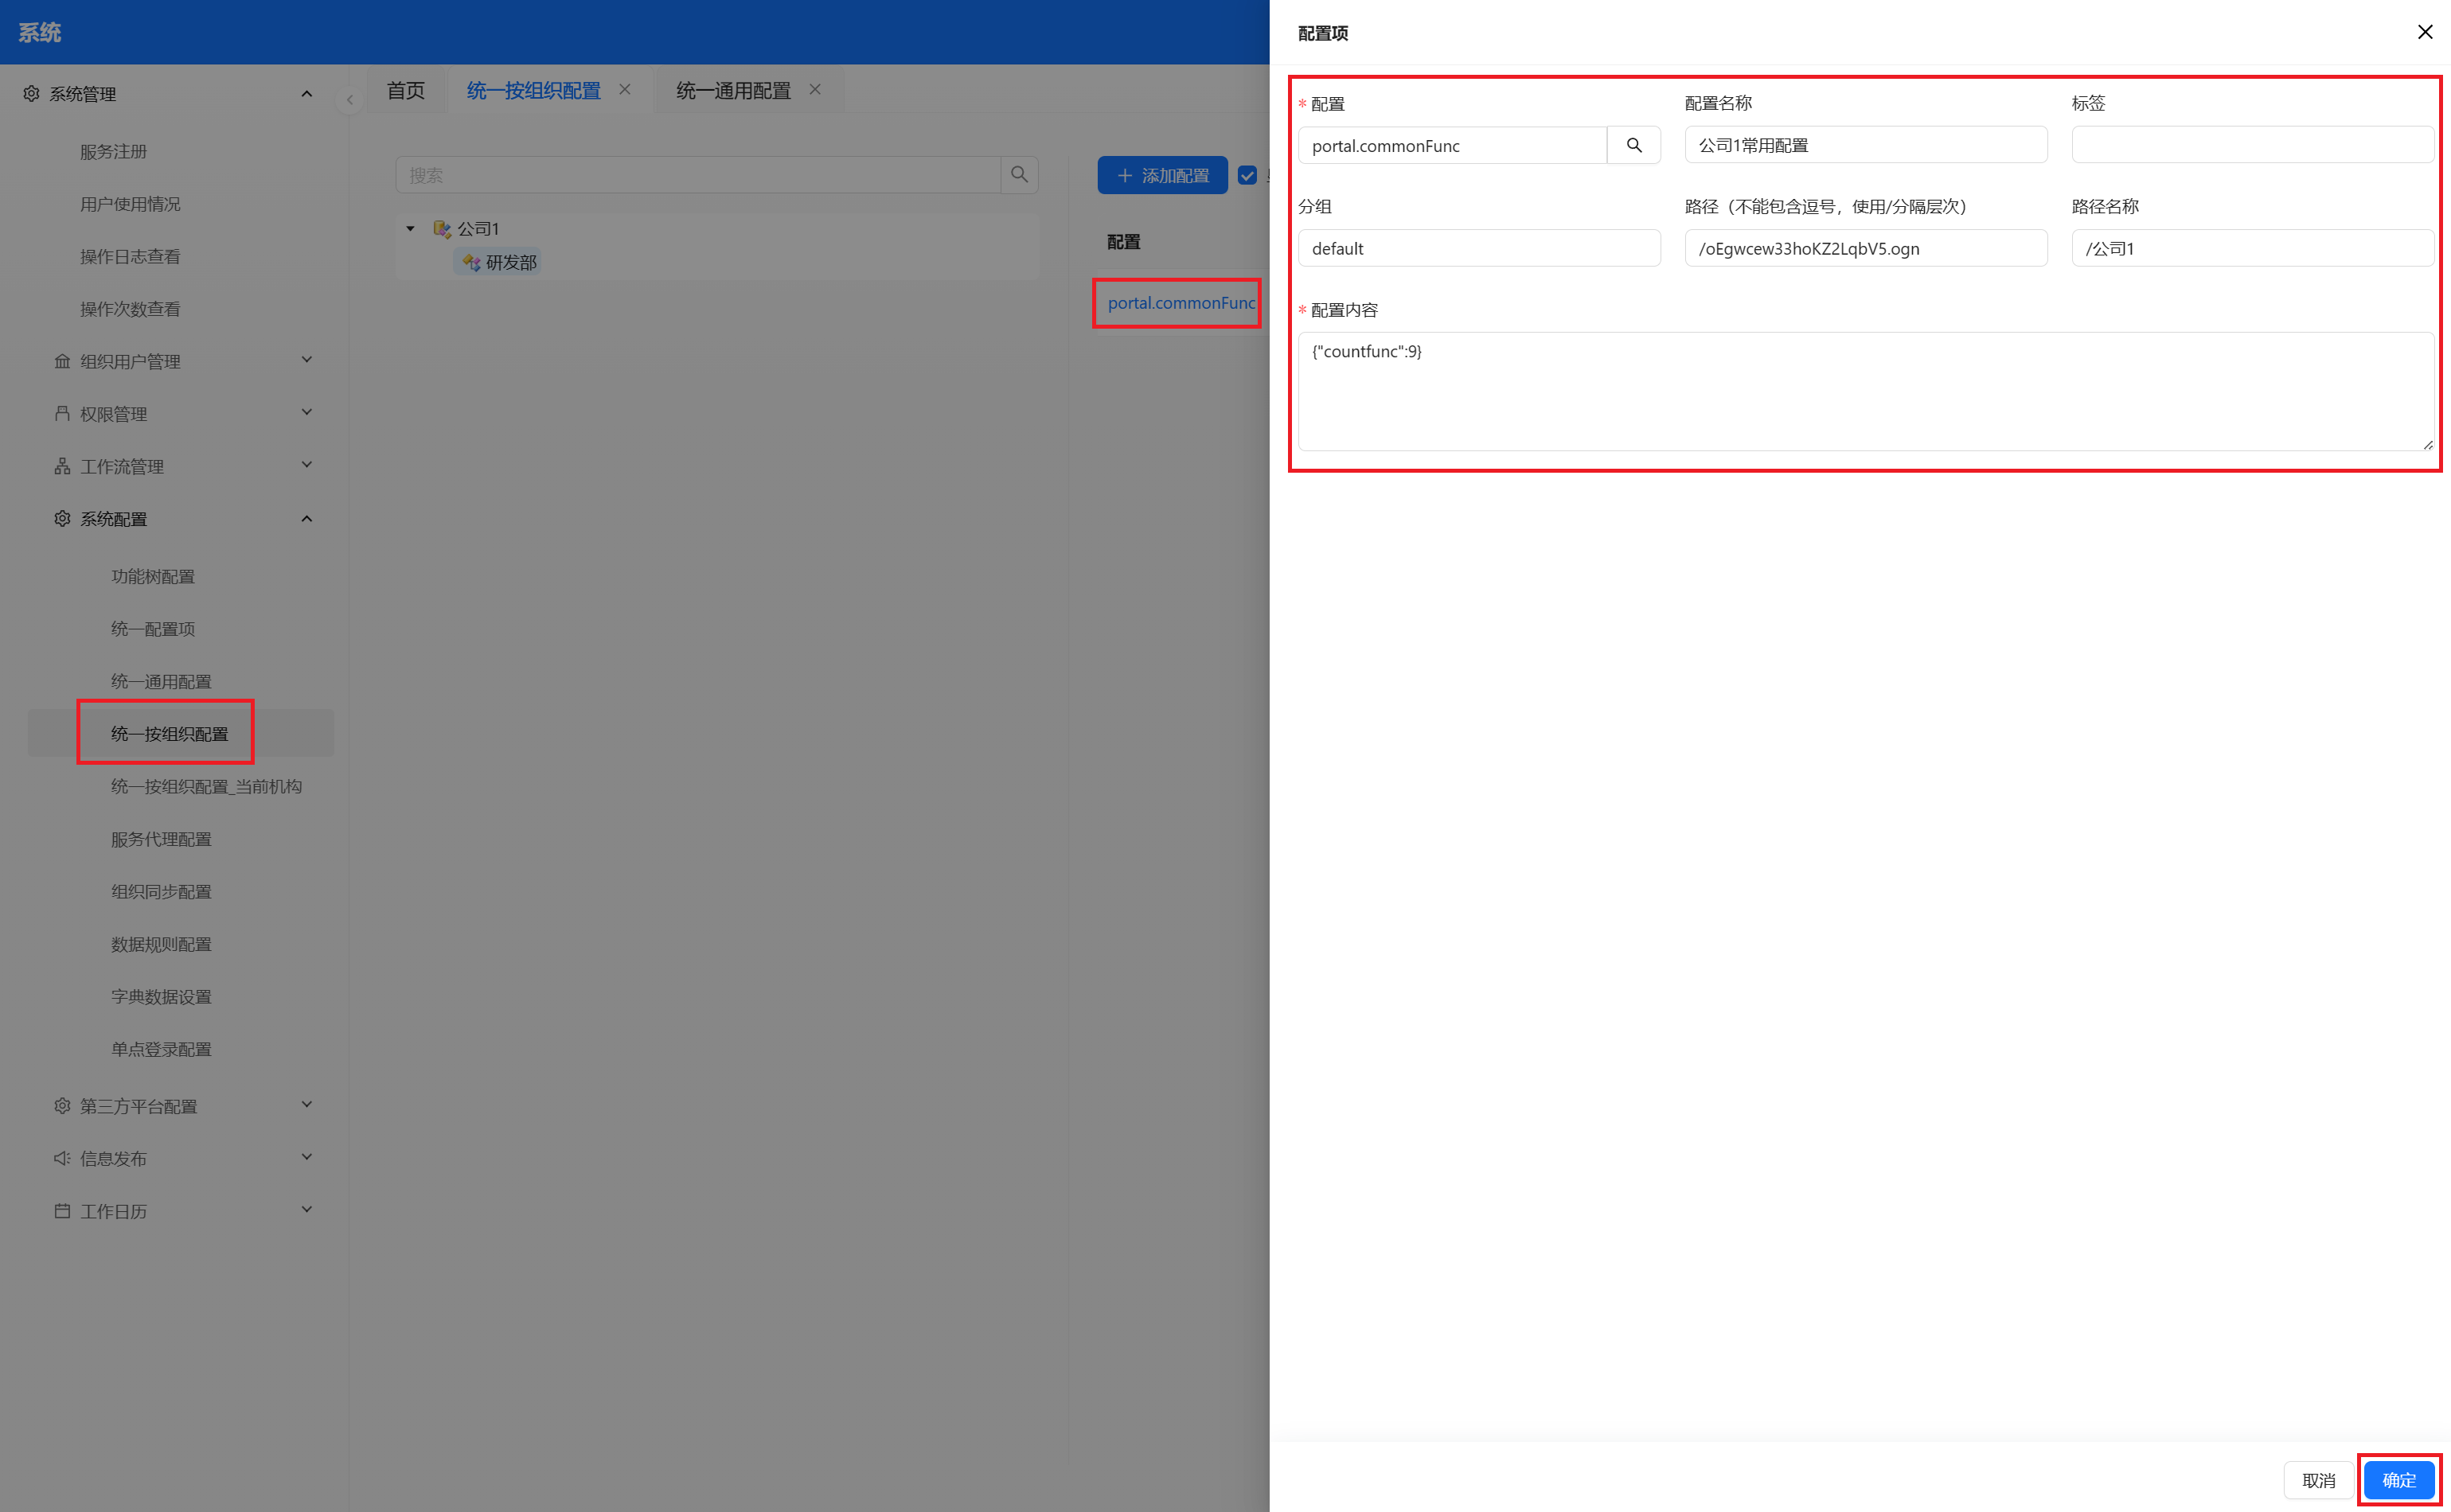Select 公司1 in the organization tree

[478, 229]
